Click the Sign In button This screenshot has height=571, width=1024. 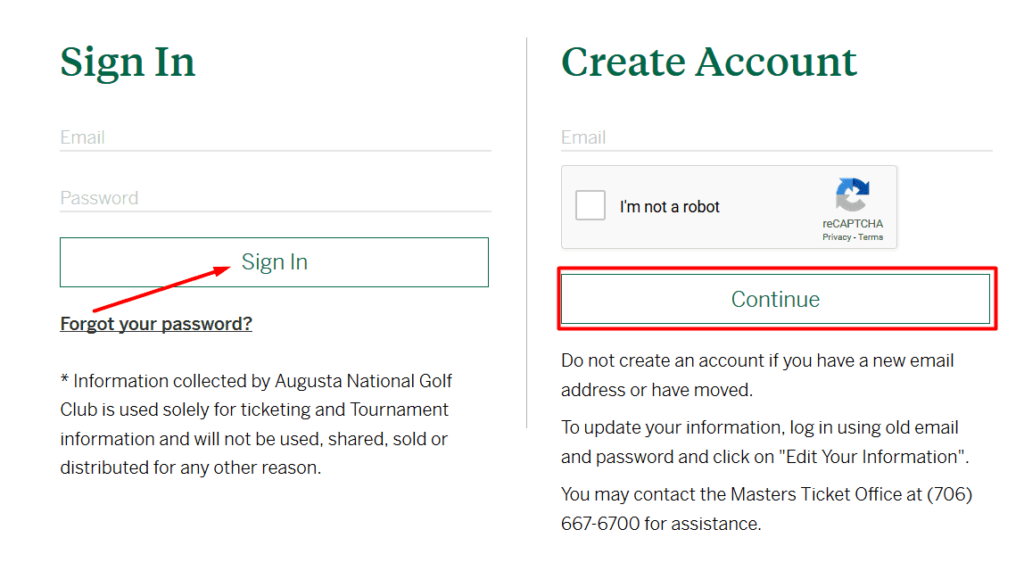click(274, 262)
